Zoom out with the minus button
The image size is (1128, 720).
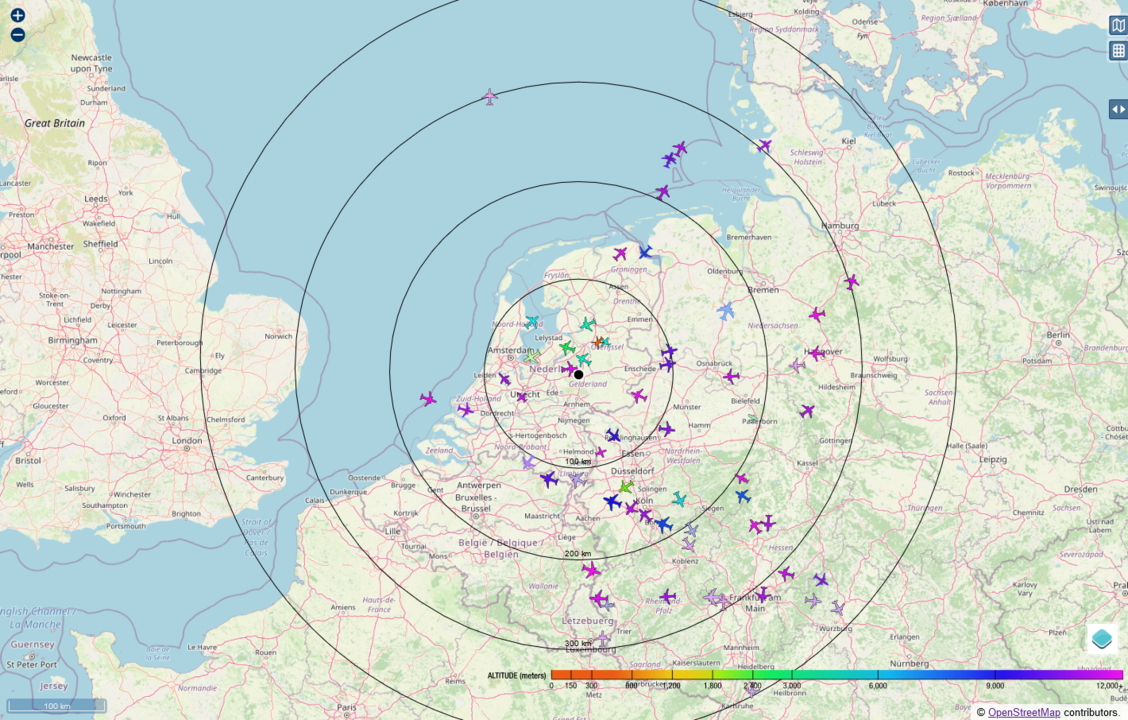point(17,35)
